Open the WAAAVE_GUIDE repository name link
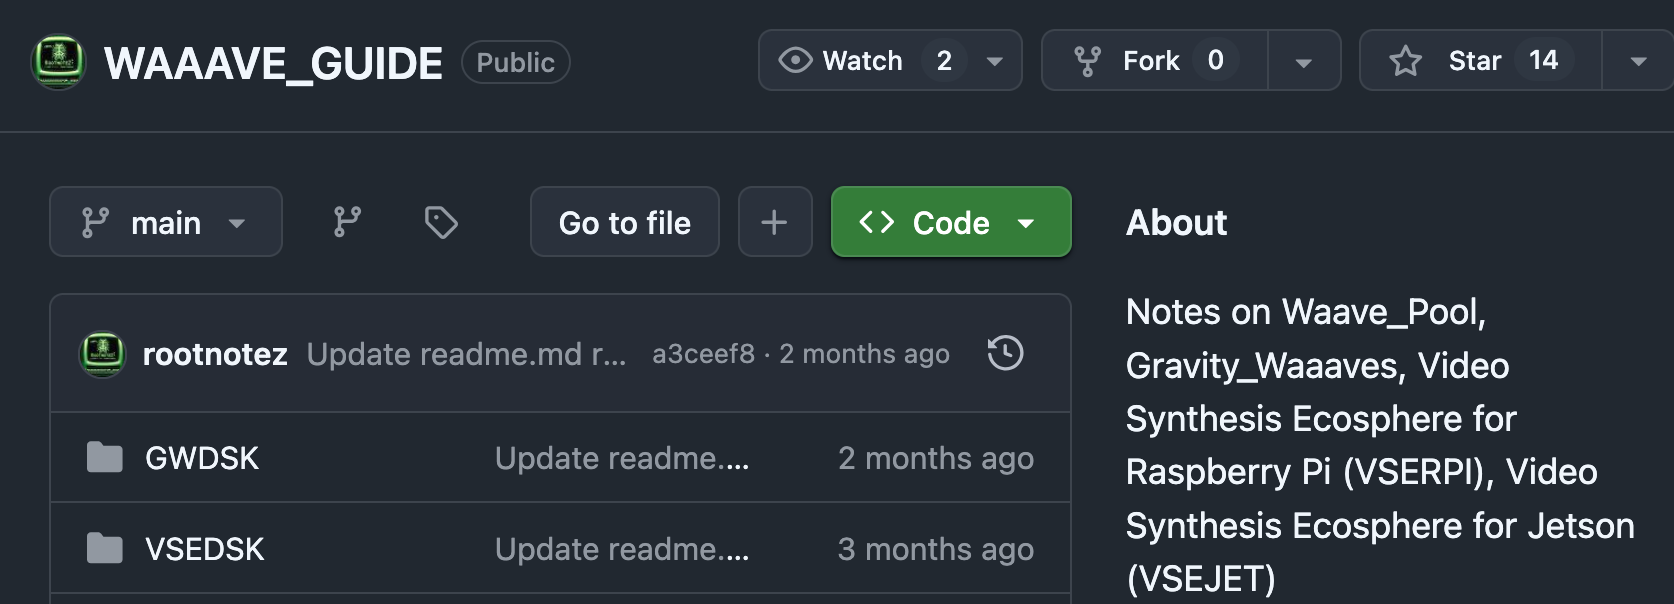1674x604 pixels. tap(273, 64)
